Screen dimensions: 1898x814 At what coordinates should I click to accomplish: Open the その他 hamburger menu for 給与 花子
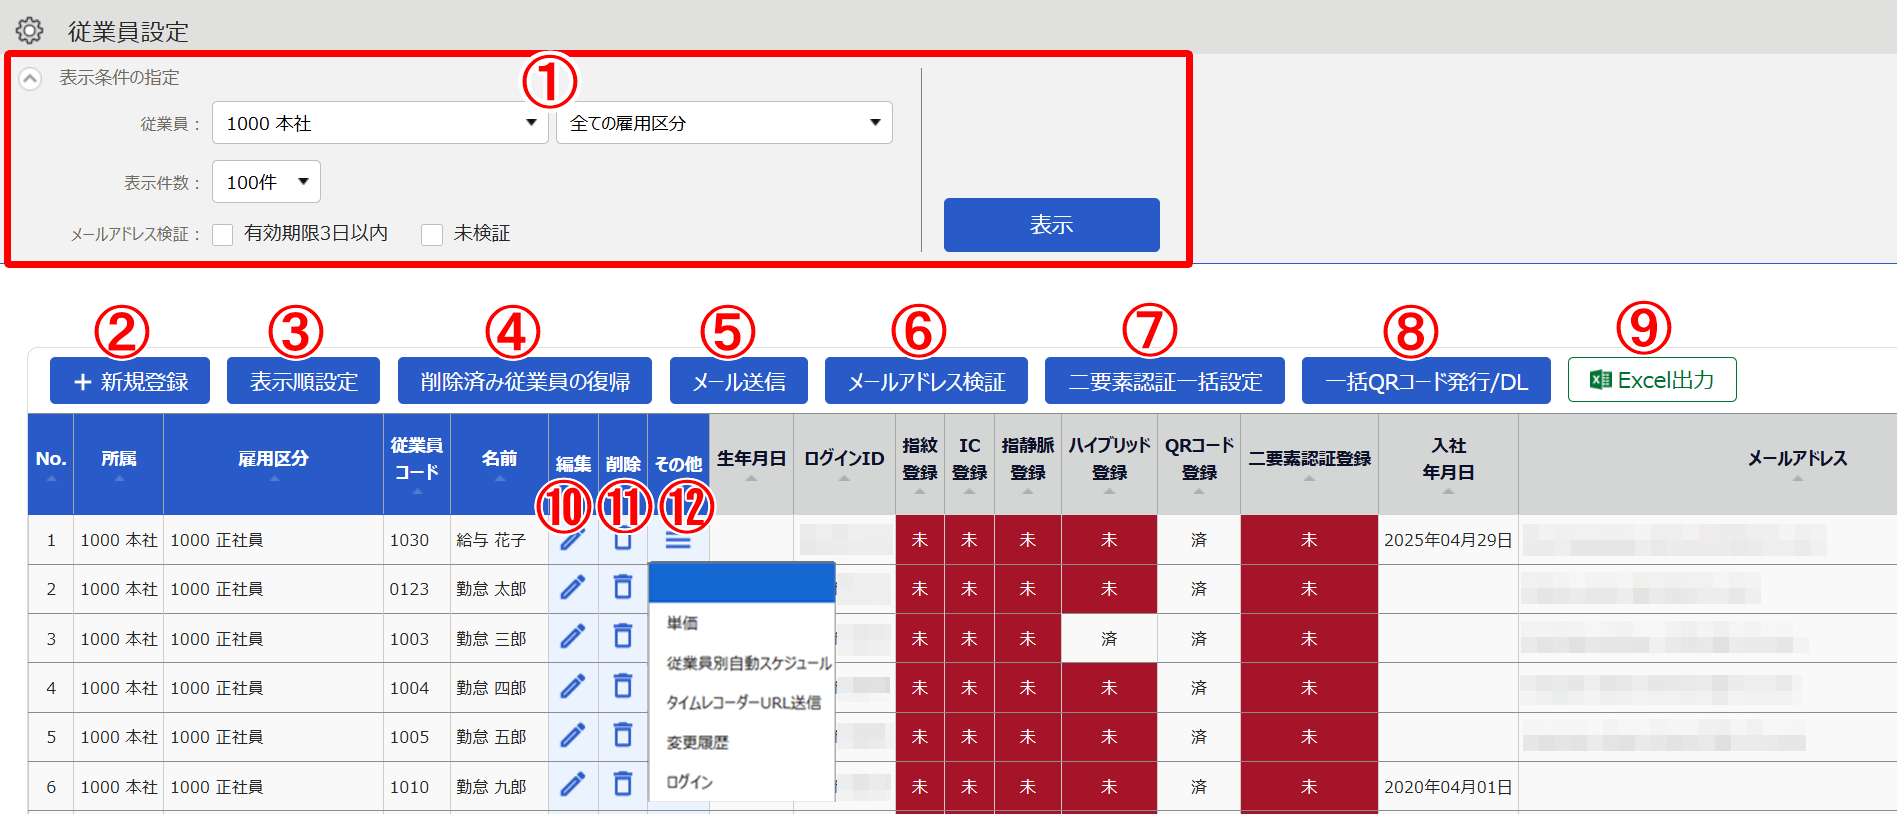click(678, 541)
